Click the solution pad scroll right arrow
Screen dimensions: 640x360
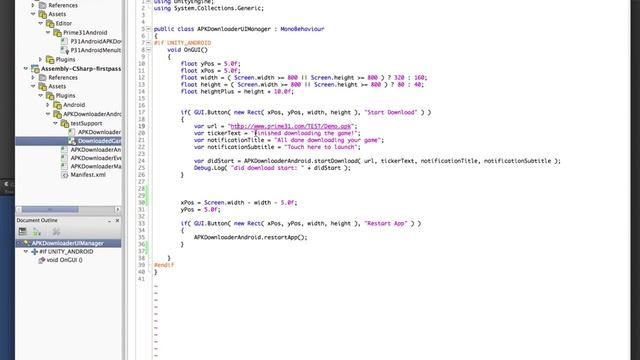click(118, 209)
